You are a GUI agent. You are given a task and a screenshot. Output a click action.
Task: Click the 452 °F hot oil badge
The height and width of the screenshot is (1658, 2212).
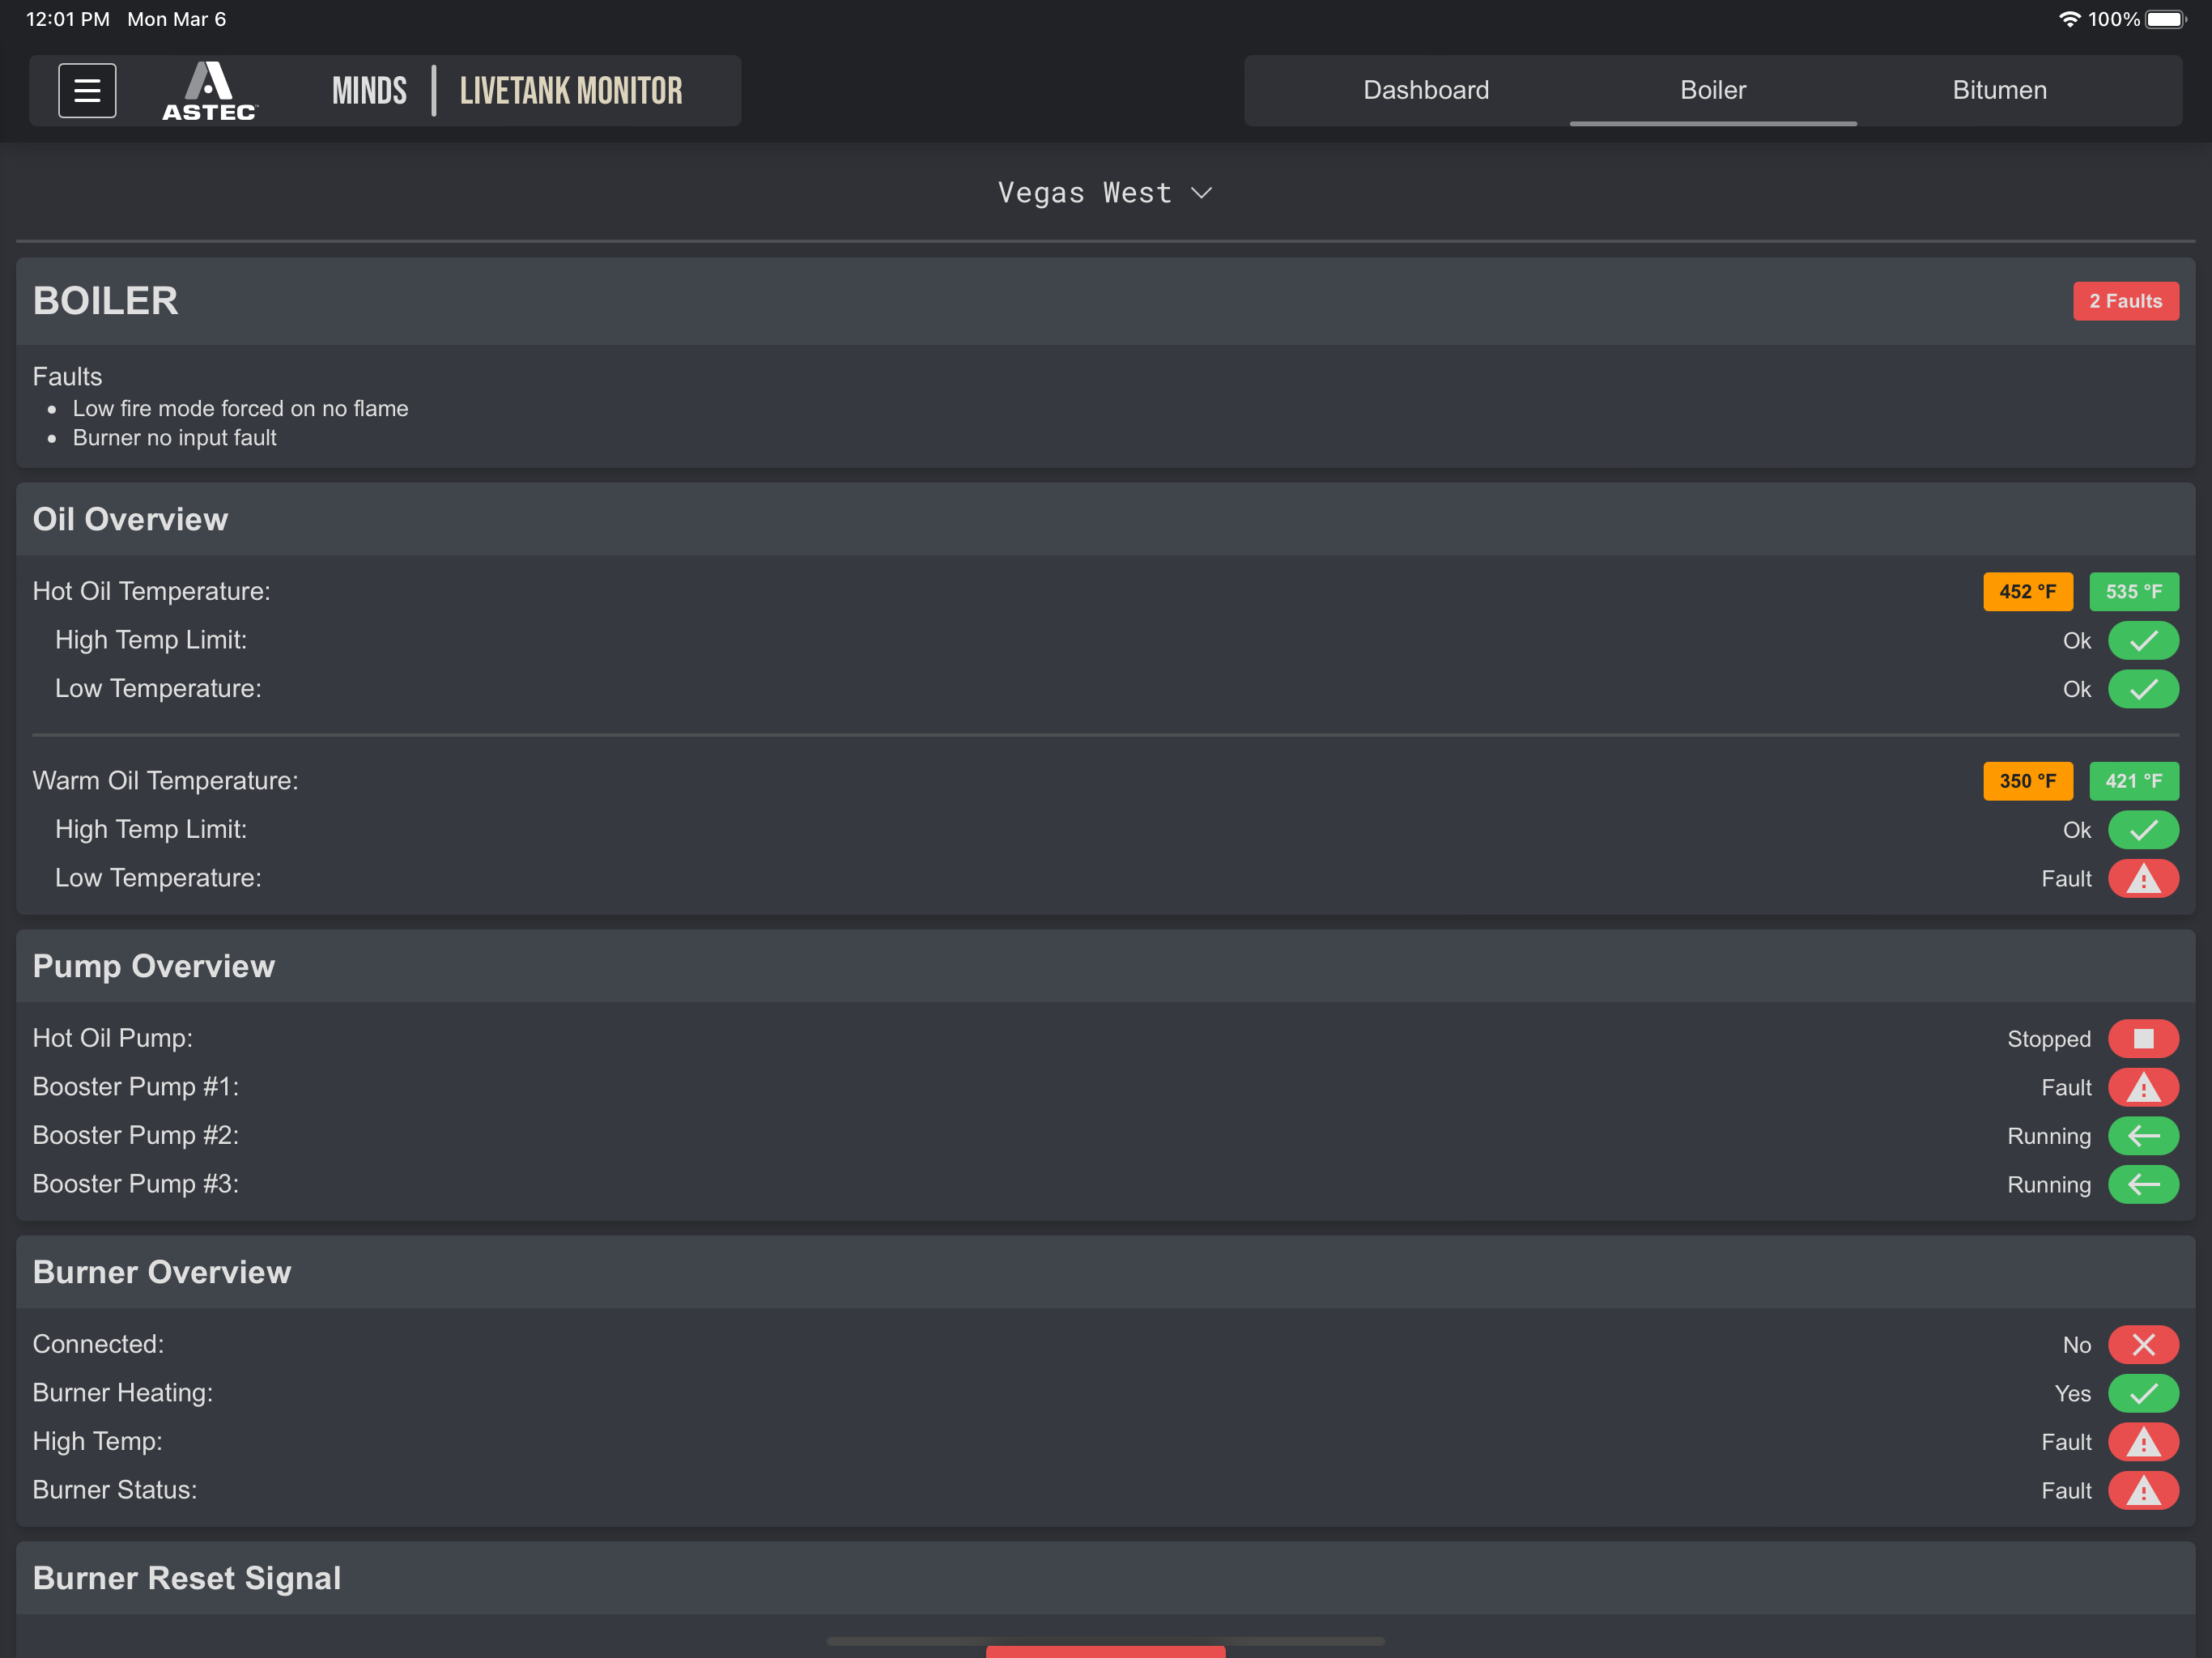(x=2028, y=591)
